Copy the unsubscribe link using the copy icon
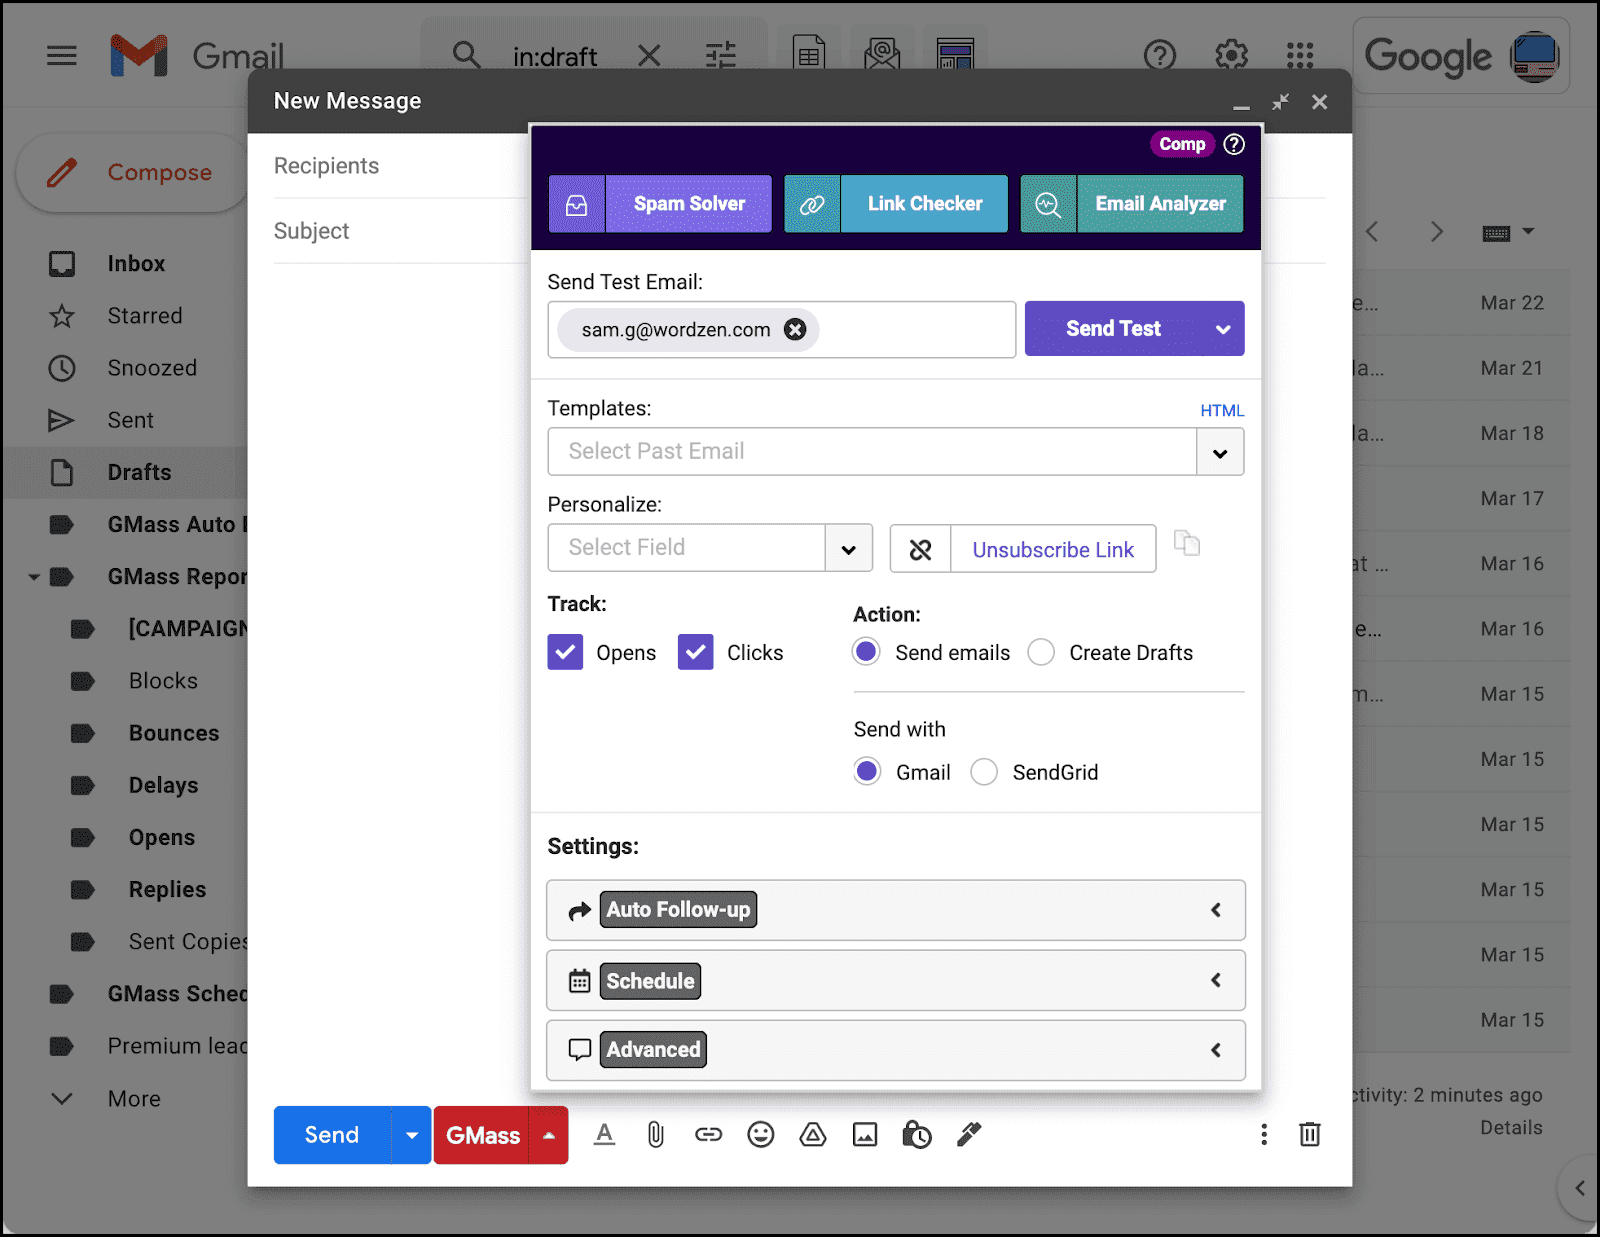The image size is (1600, 1237). (1187, 543)
